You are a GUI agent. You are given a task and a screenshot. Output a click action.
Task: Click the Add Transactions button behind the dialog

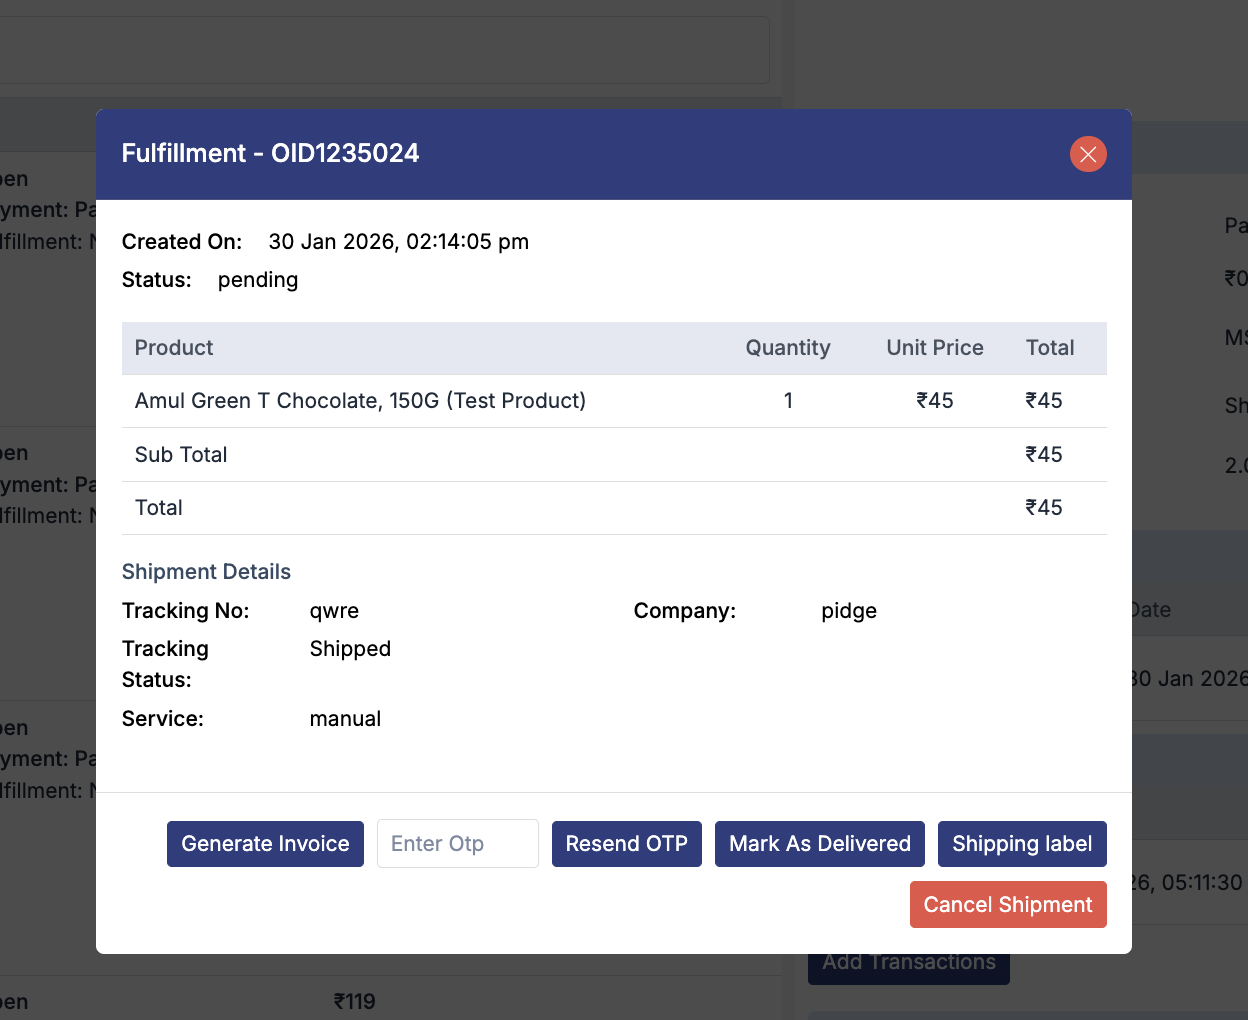point(908,967)
